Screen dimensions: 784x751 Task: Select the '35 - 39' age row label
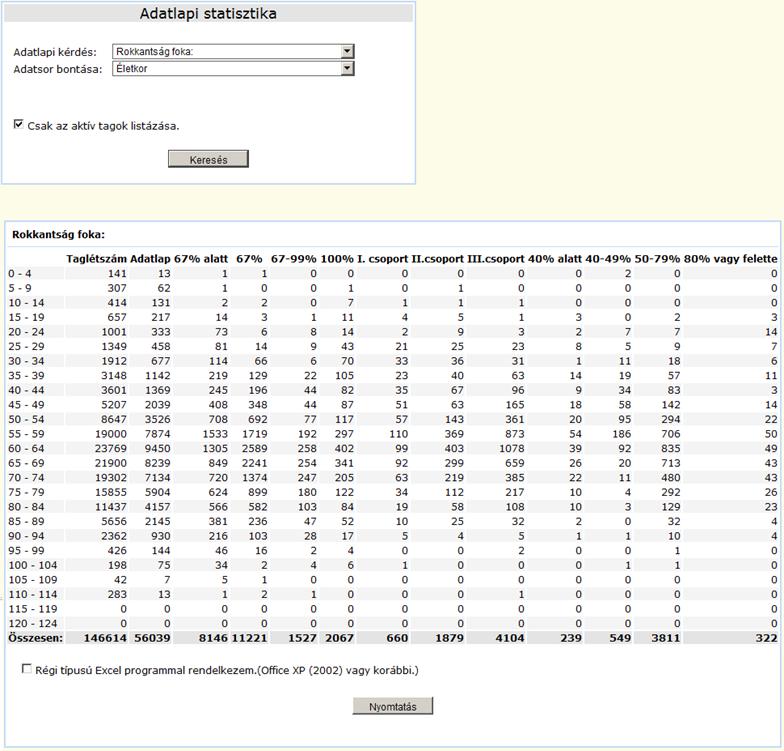click(x=26, y=376)
